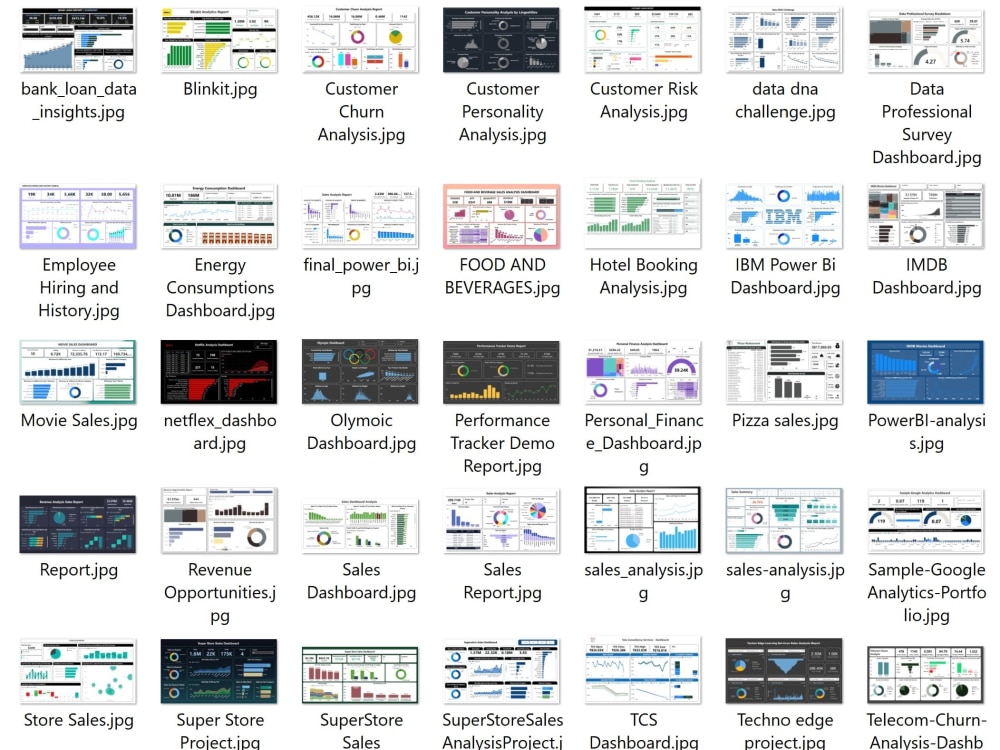Open Employee Hiring and History.jpg thumbnail
Image resolution: width=1000 pixels, height=750 pixels.
point(78,216)
